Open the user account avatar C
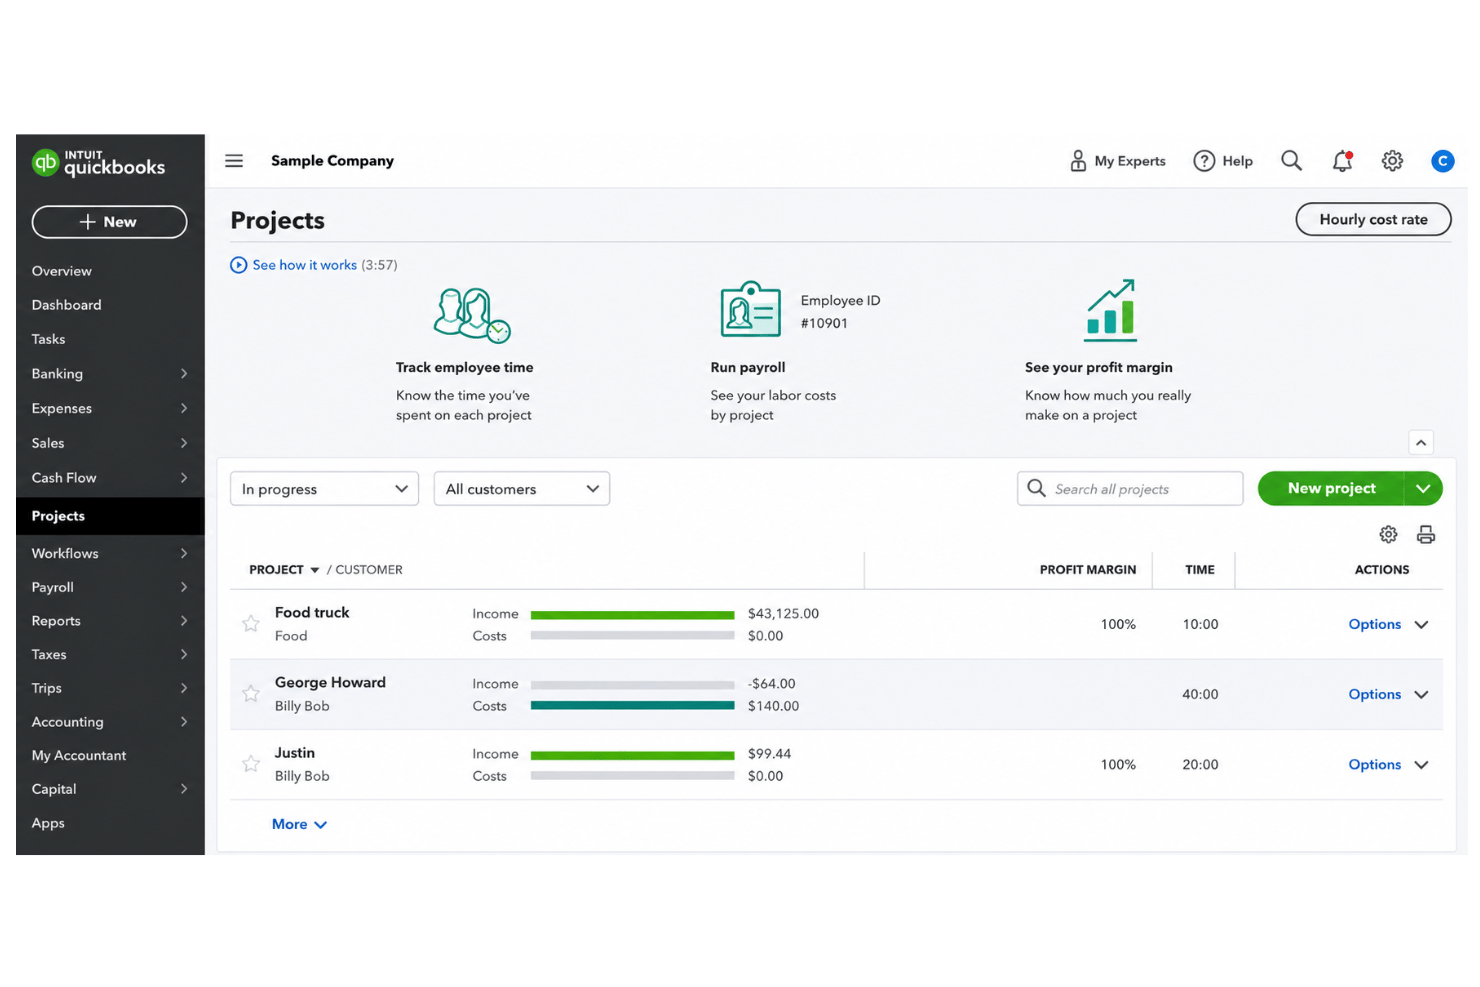This screenshot has width=1480, height=987. click(x=1442, y=161)
